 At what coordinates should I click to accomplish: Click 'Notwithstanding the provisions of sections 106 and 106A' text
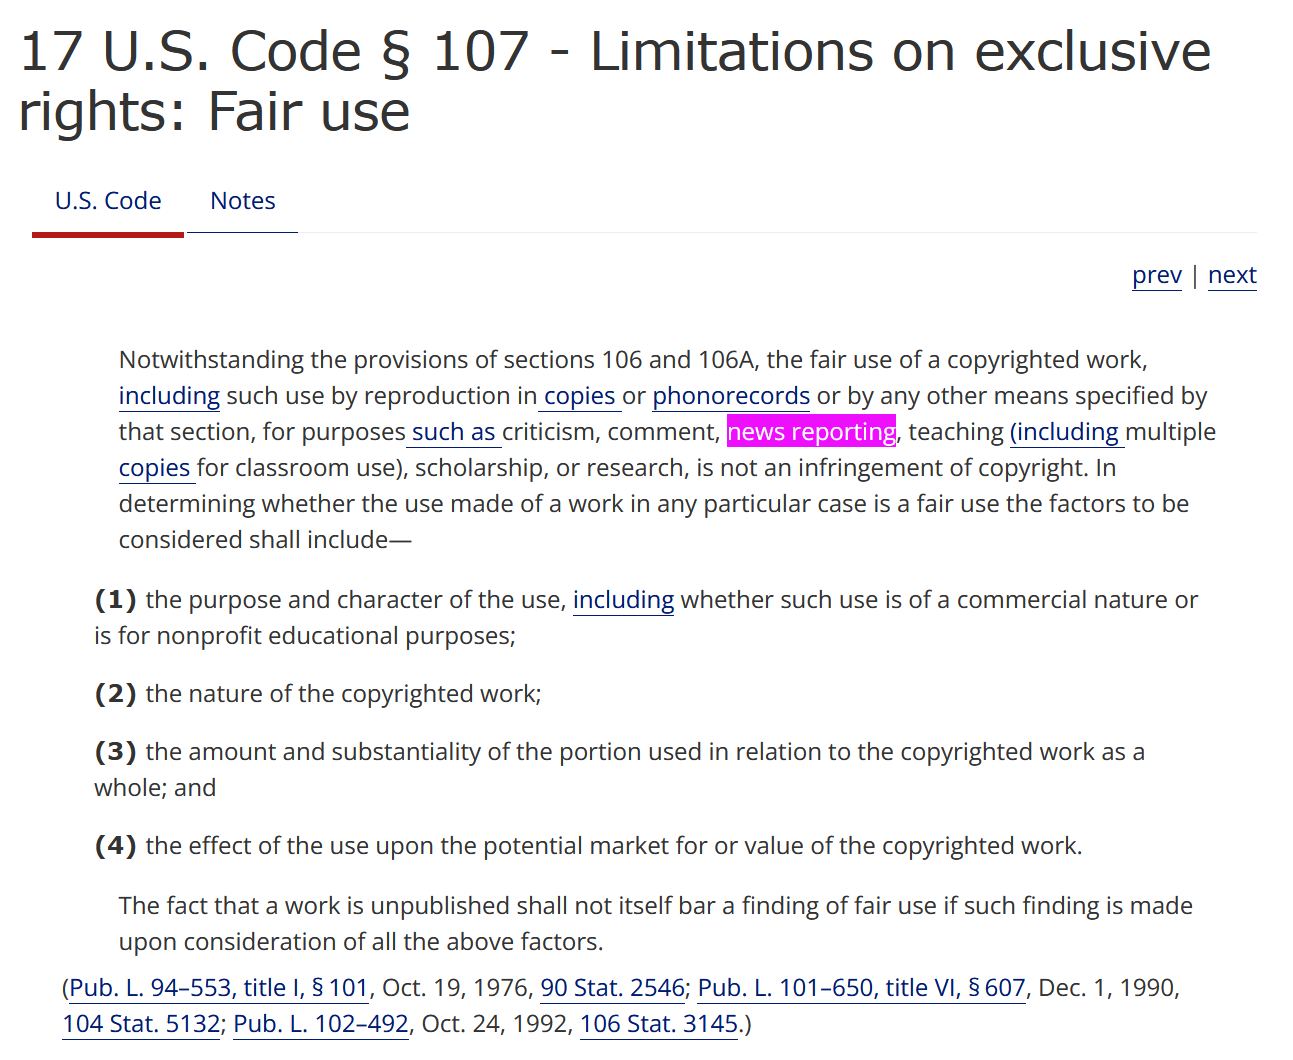[x=437, y=360]
